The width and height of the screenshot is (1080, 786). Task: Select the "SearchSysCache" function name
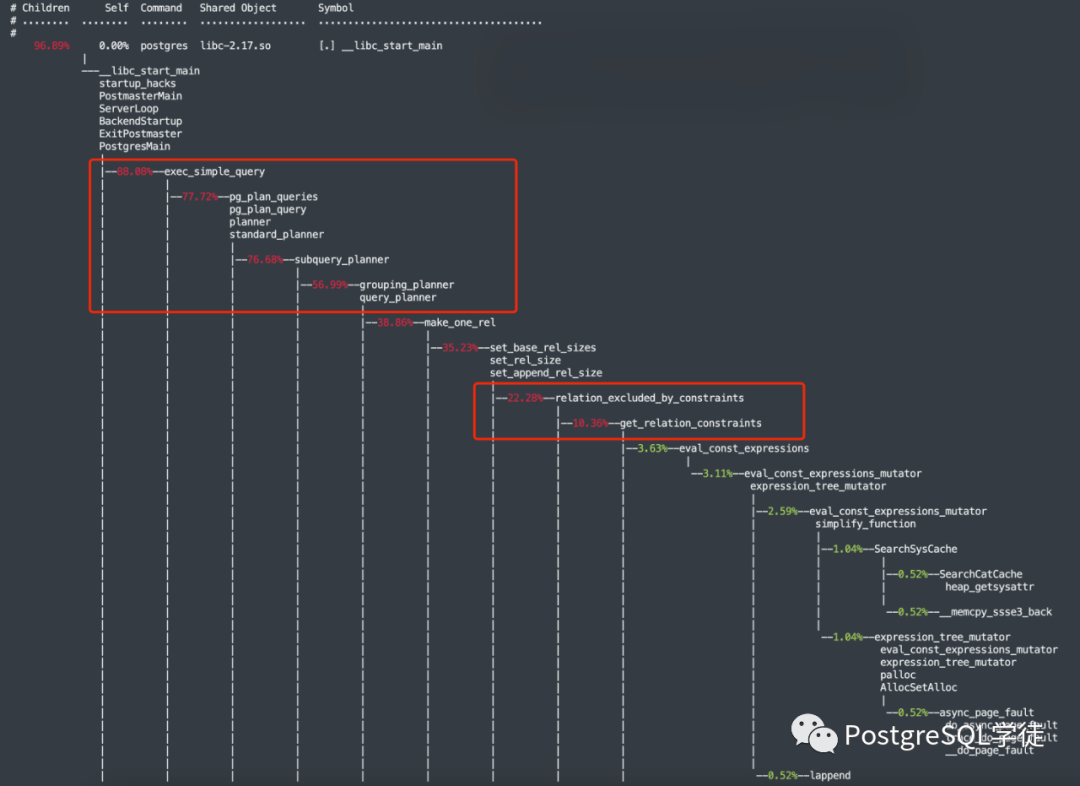coord(915,549)
